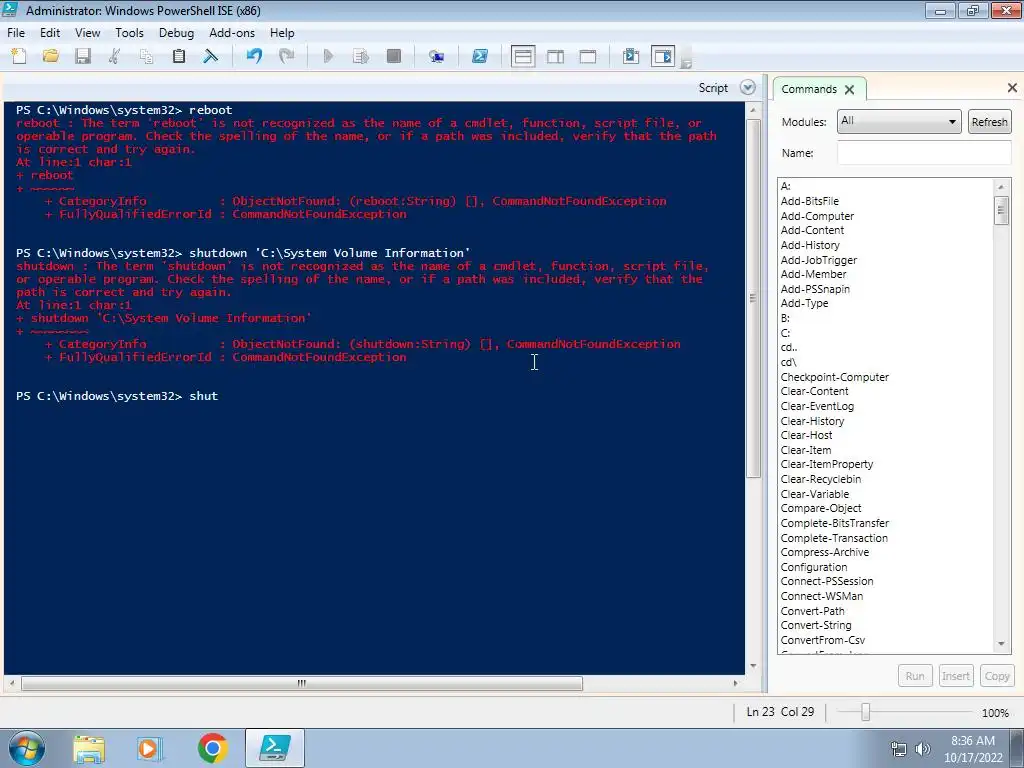
Task: Select Add-Computer in command list
Action: click(x=817, y=216)
